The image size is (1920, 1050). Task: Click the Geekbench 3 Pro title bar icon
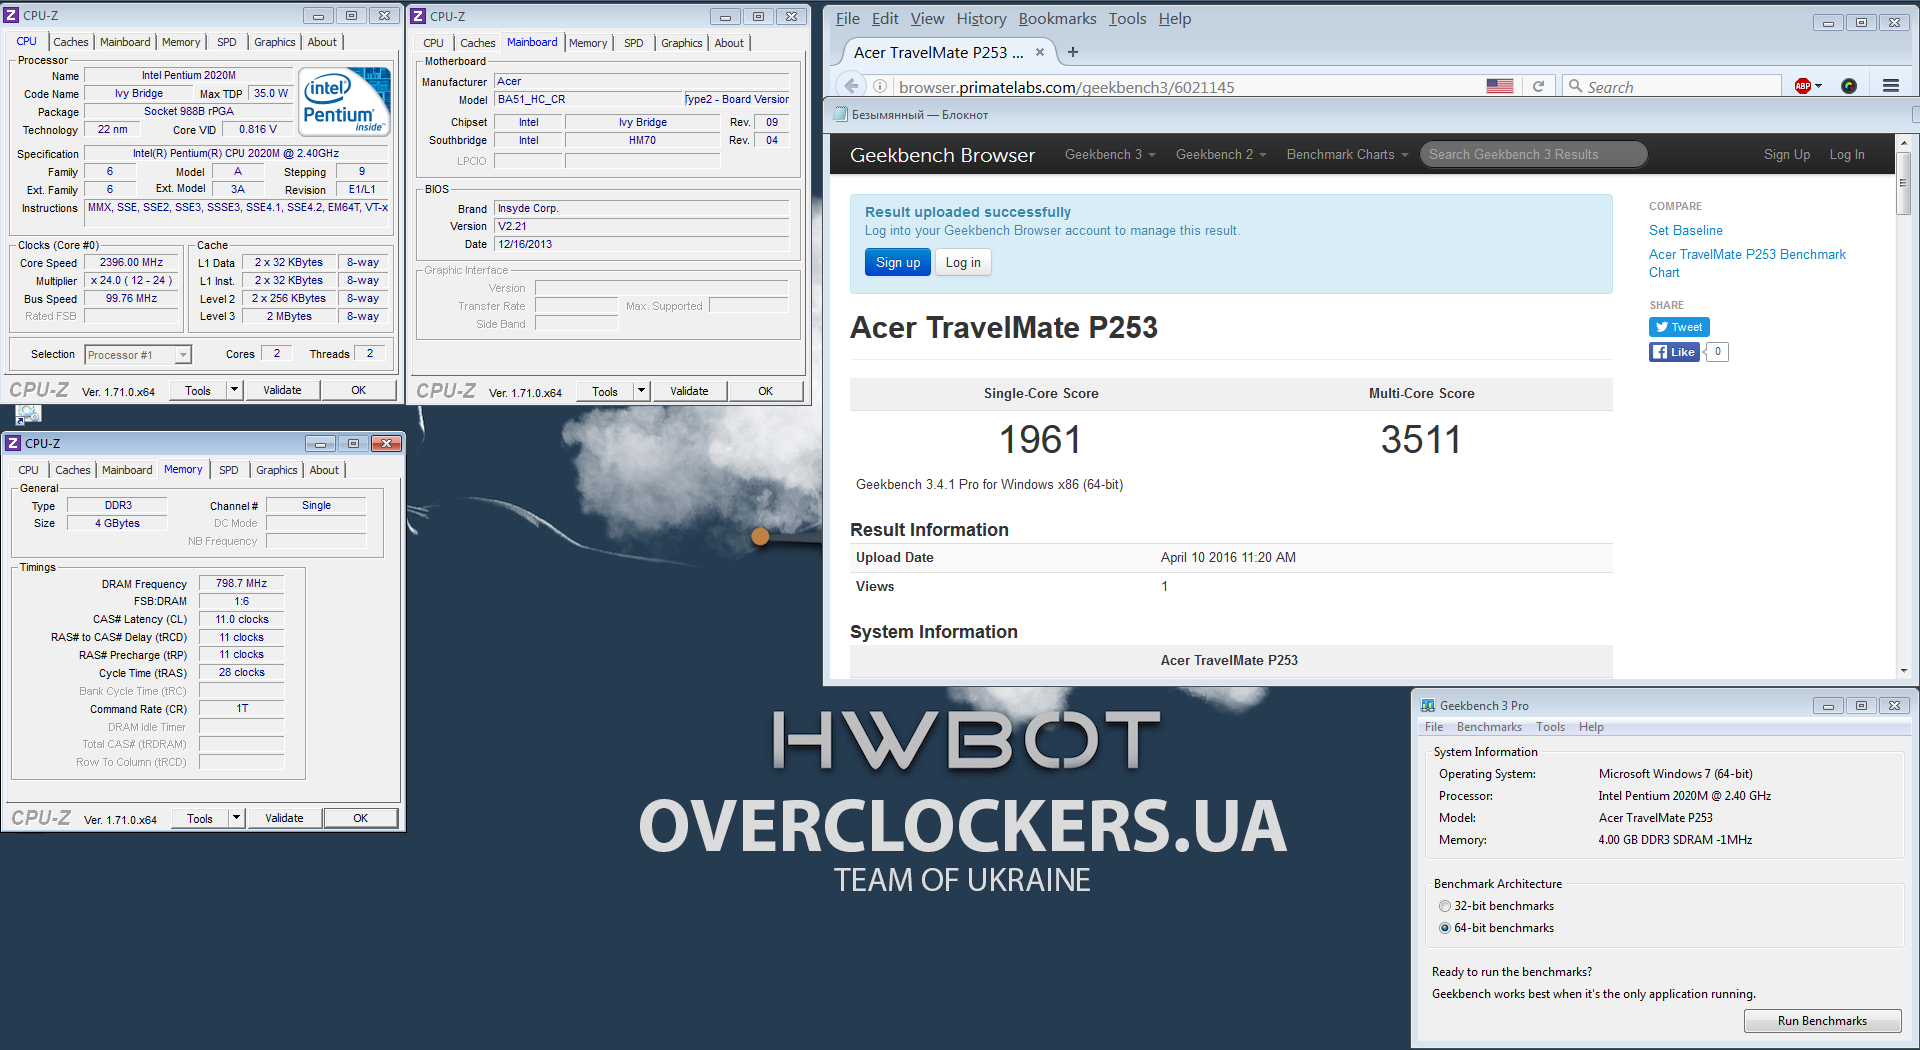[x=1428, y=705]
